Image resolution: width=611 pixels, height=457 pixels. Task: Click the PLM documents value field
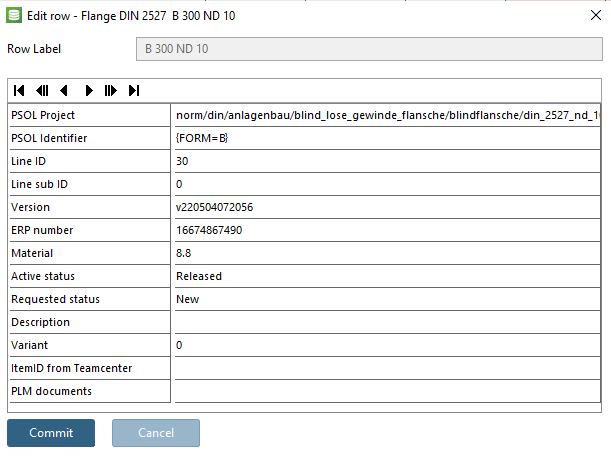pos(387,391)
